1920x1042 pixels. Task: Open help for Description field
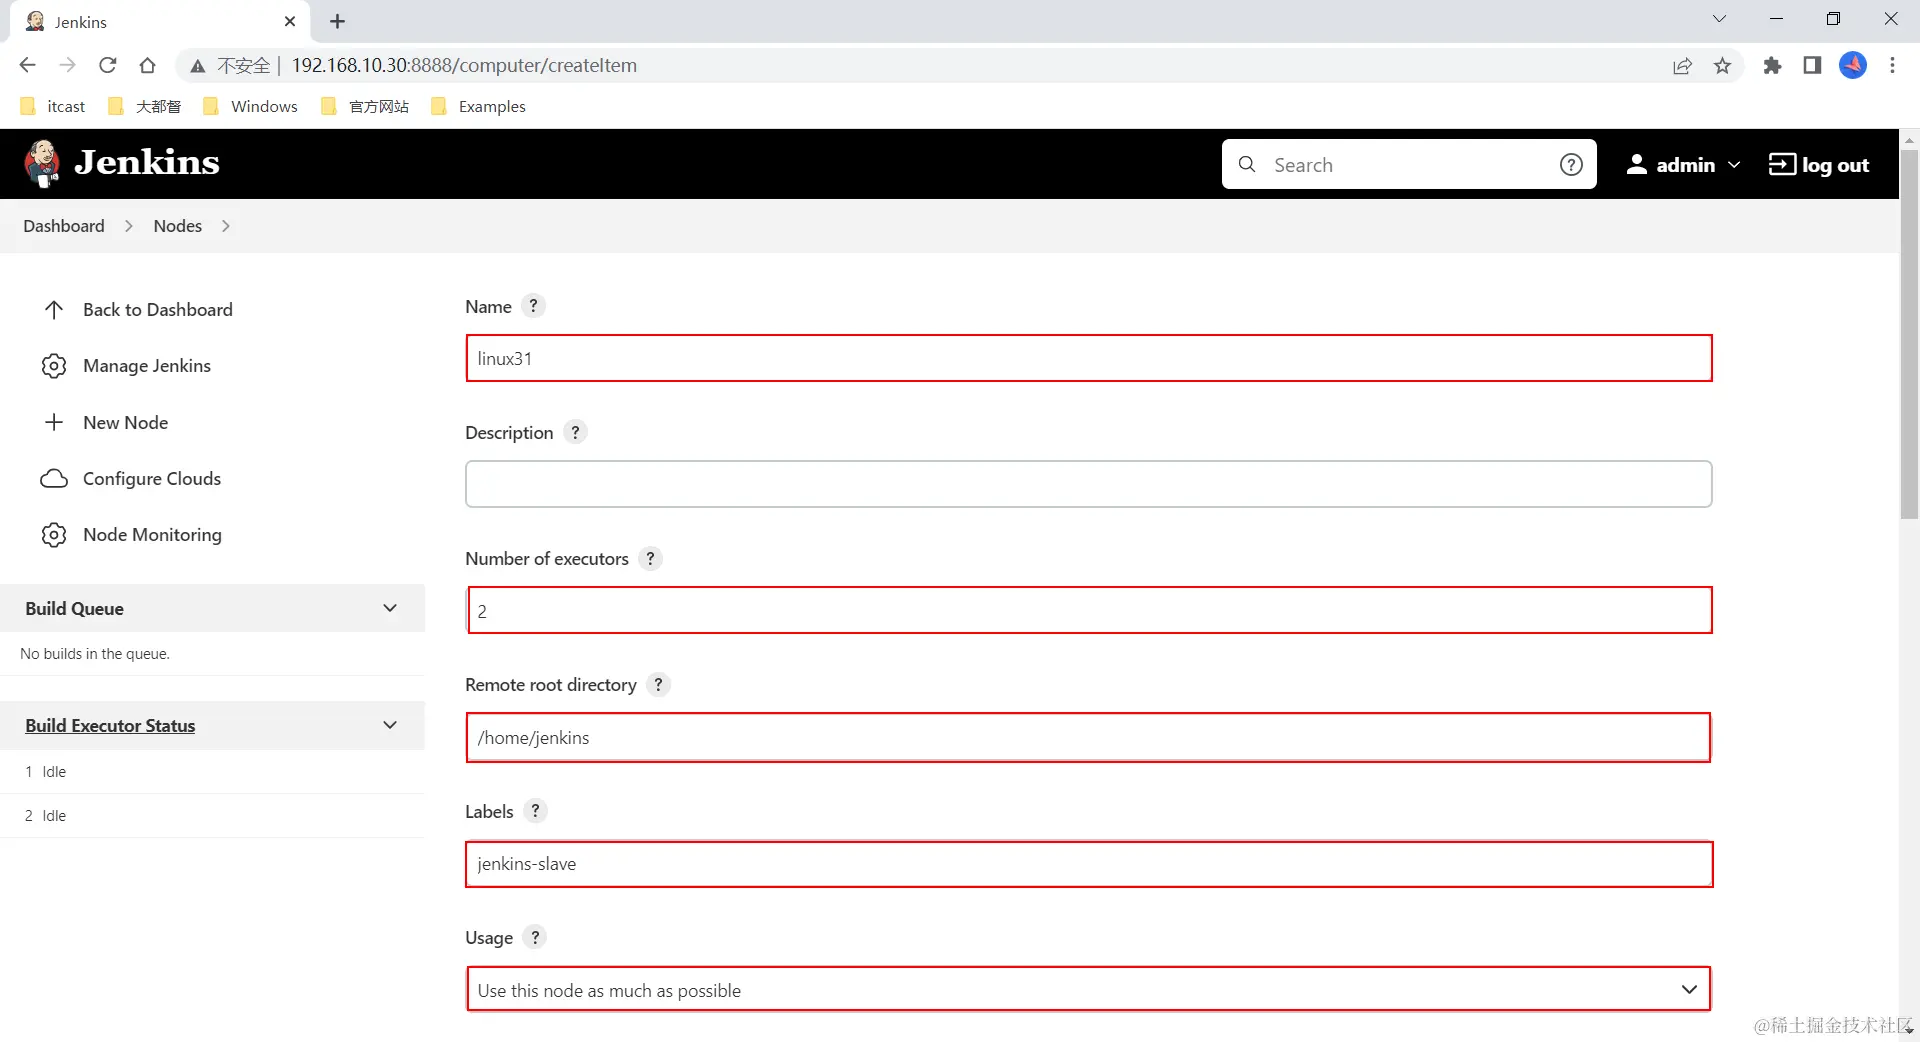(x=575, y=432)
